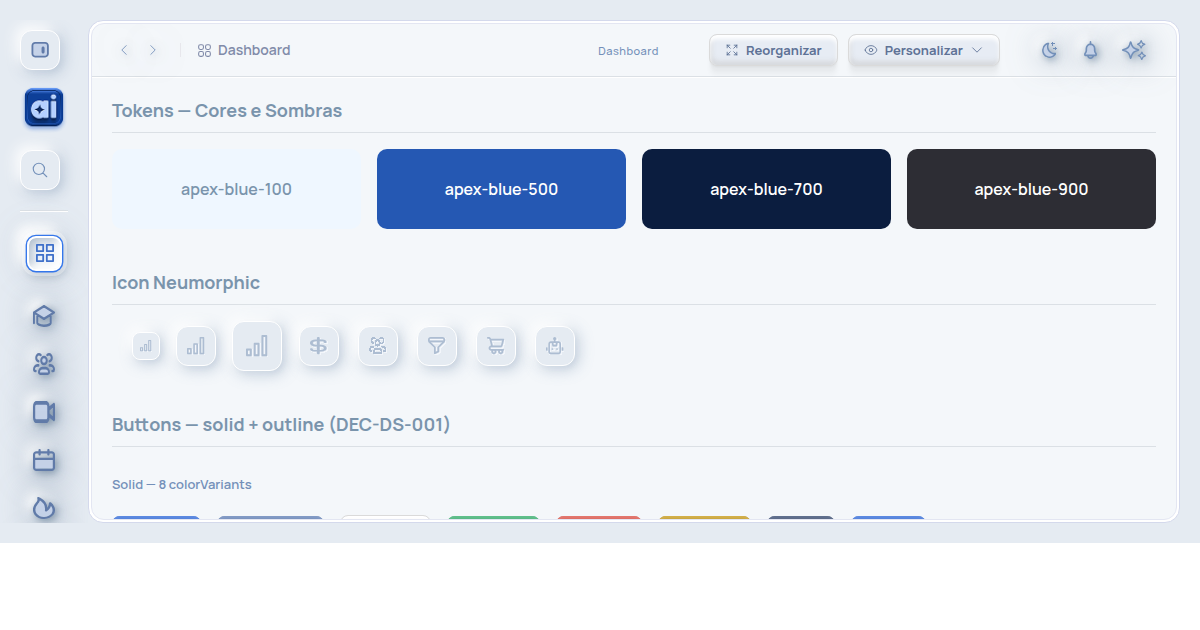Open the video camera sidebar section

44,412
